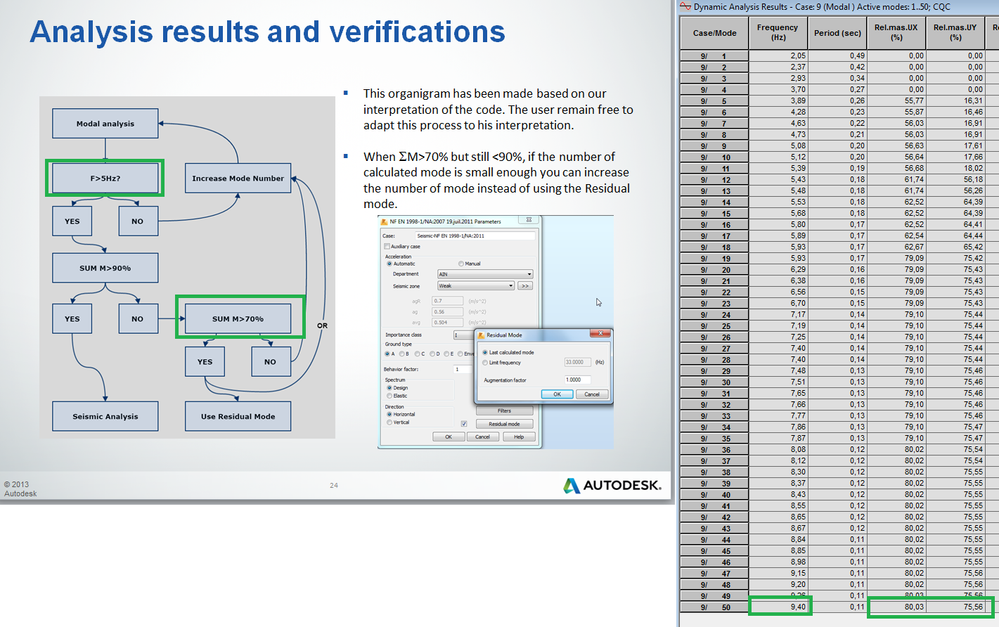Click Rel.mas.UY cell 75,56 in mode 50 row
This screenshot has height=627, width=999.
pyautogui.click(x=955, y=607)
